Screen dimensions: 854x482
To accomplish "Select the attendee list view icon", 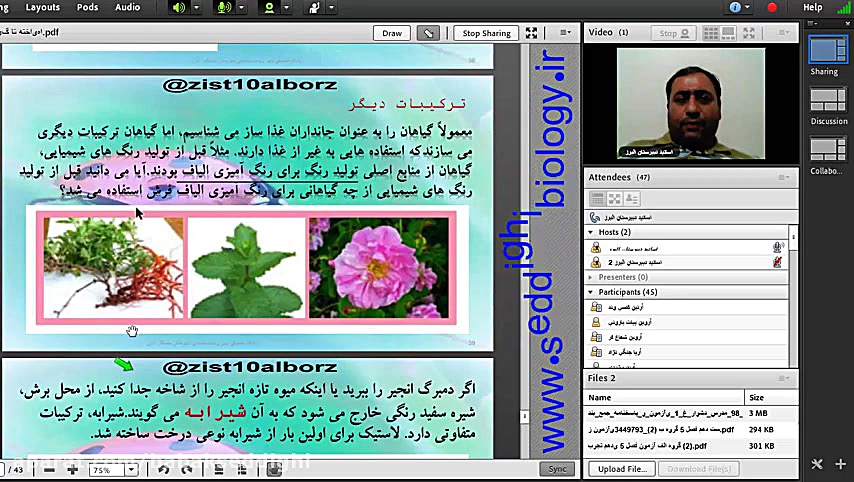I will coord(597,199).
